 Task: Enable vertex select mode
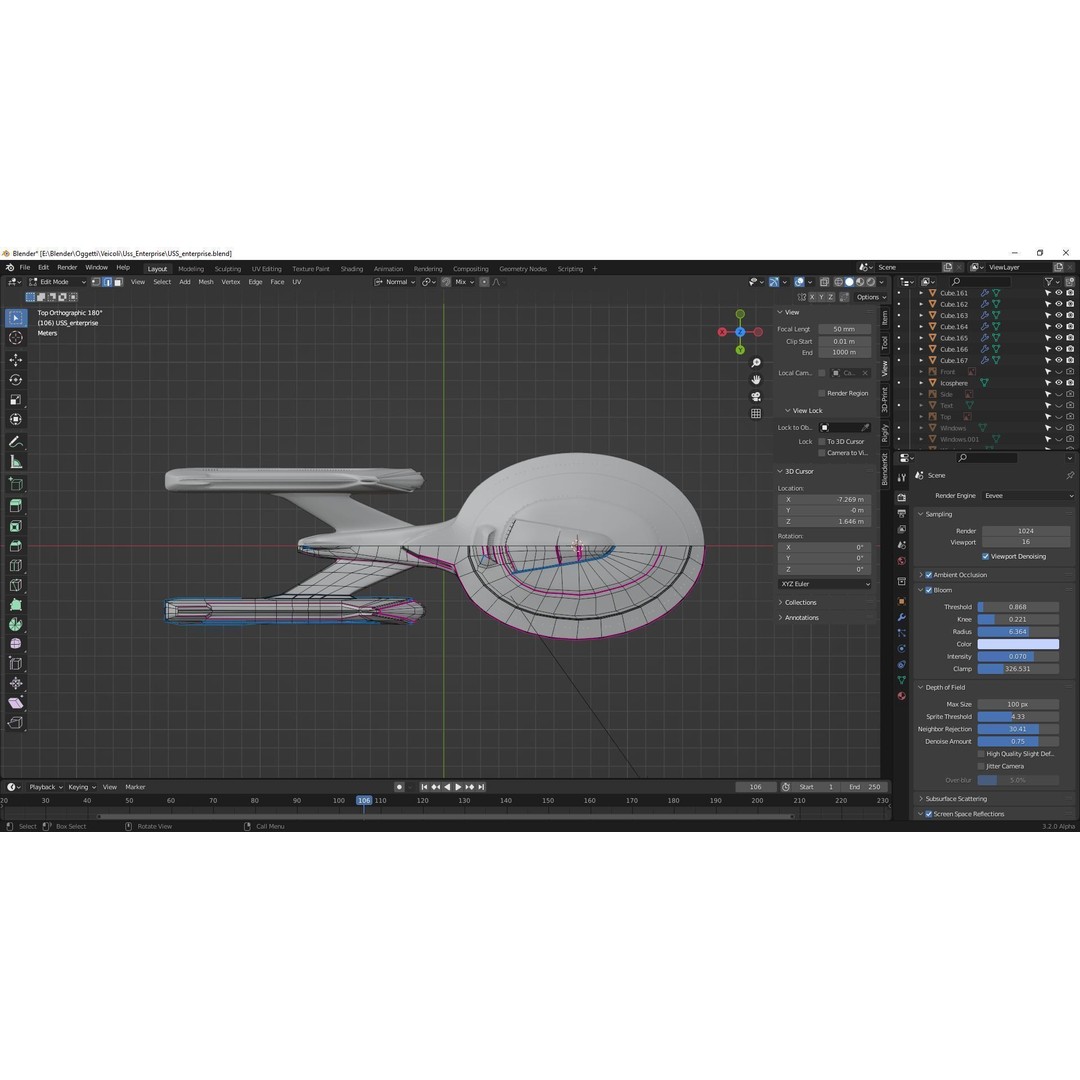click(96, 282)
